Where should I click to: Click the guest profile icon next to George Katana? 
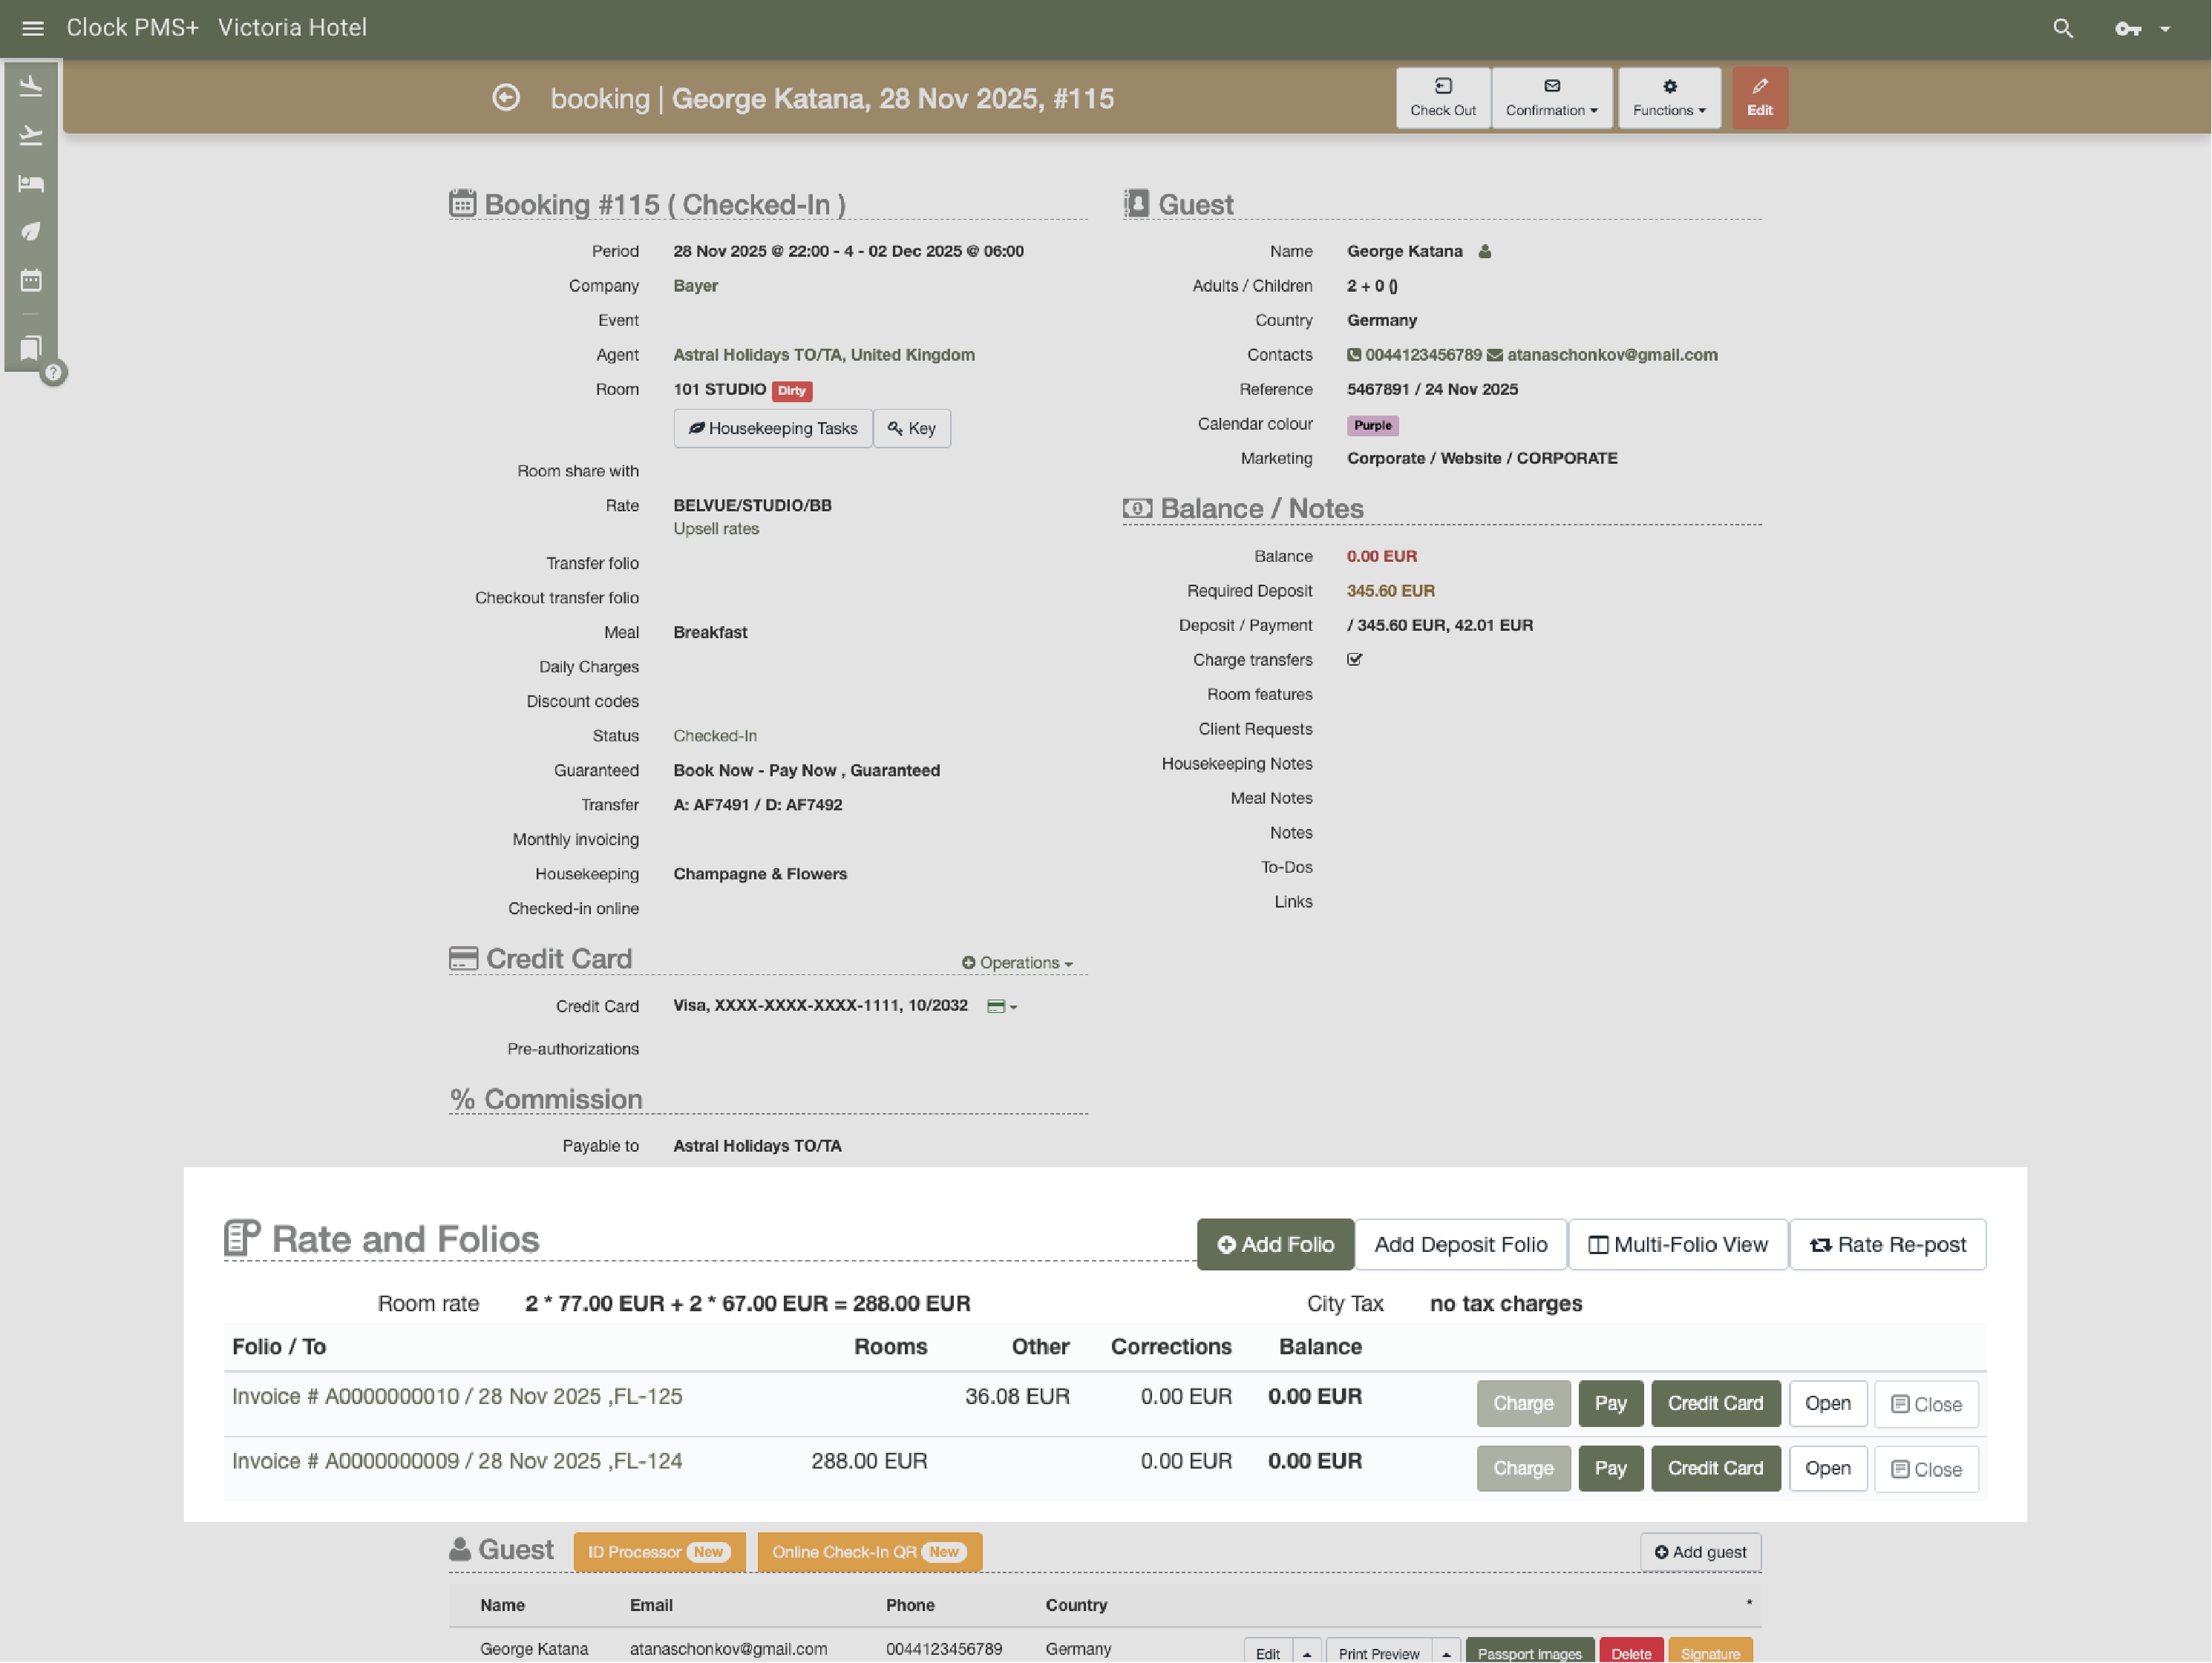(x=1485, y=252)
